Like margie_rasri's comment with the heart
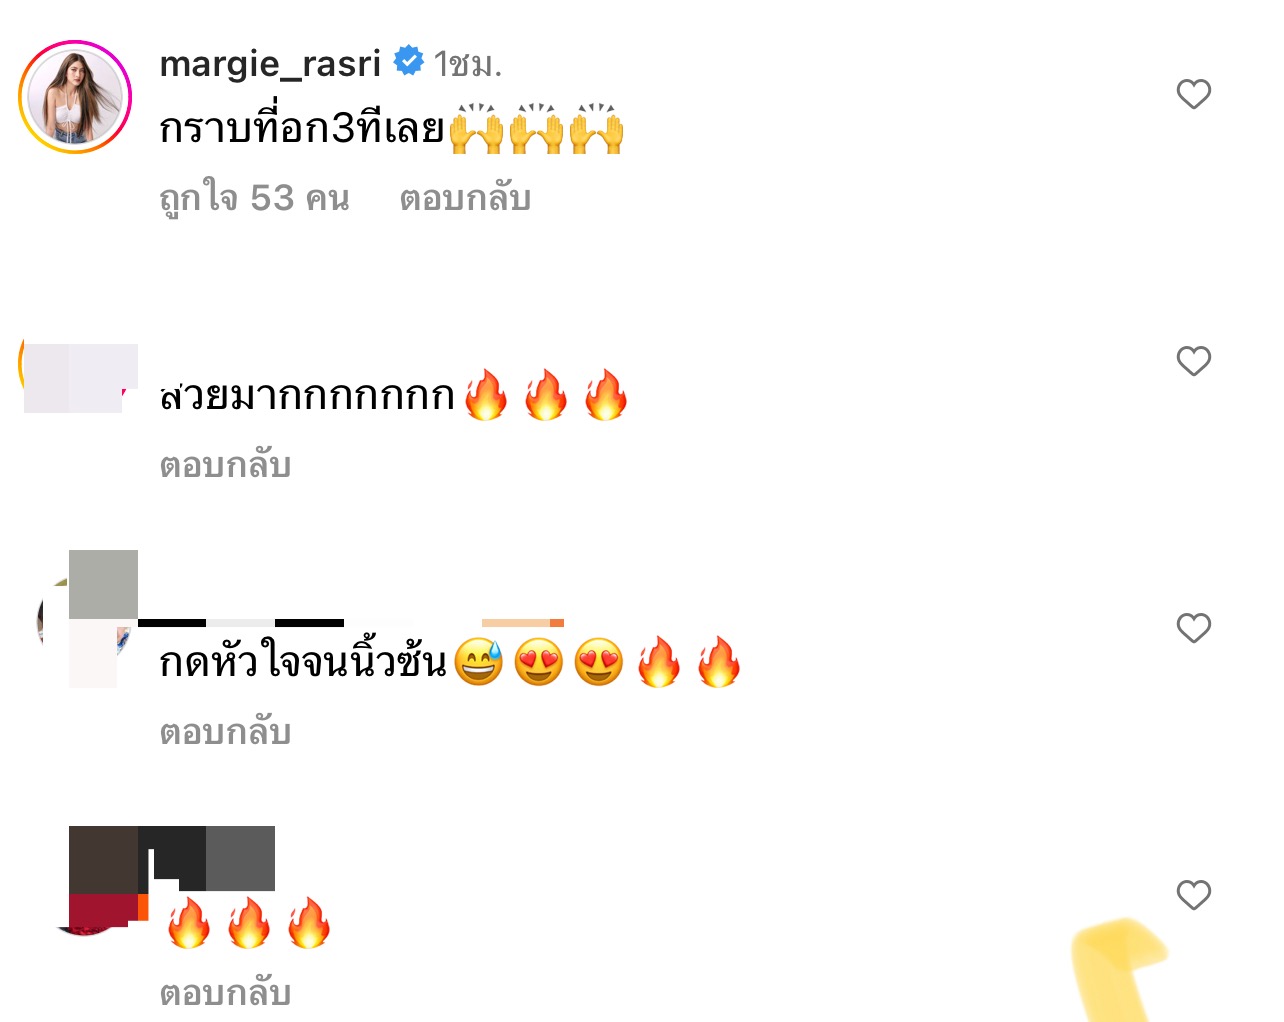This screenshot has height=1022, width=1284. [1193, 94]
